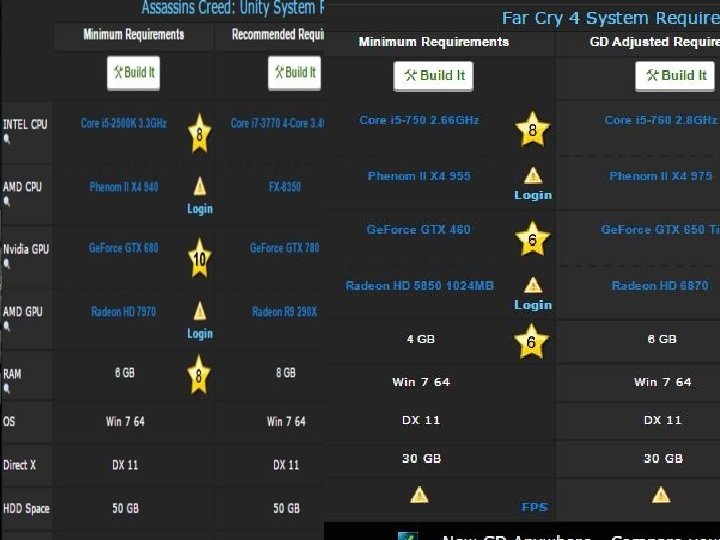This screenshot has width=720, height=540.
Task: Click the Login link beside Radeon HD 5850
Action: pos(533,305)
